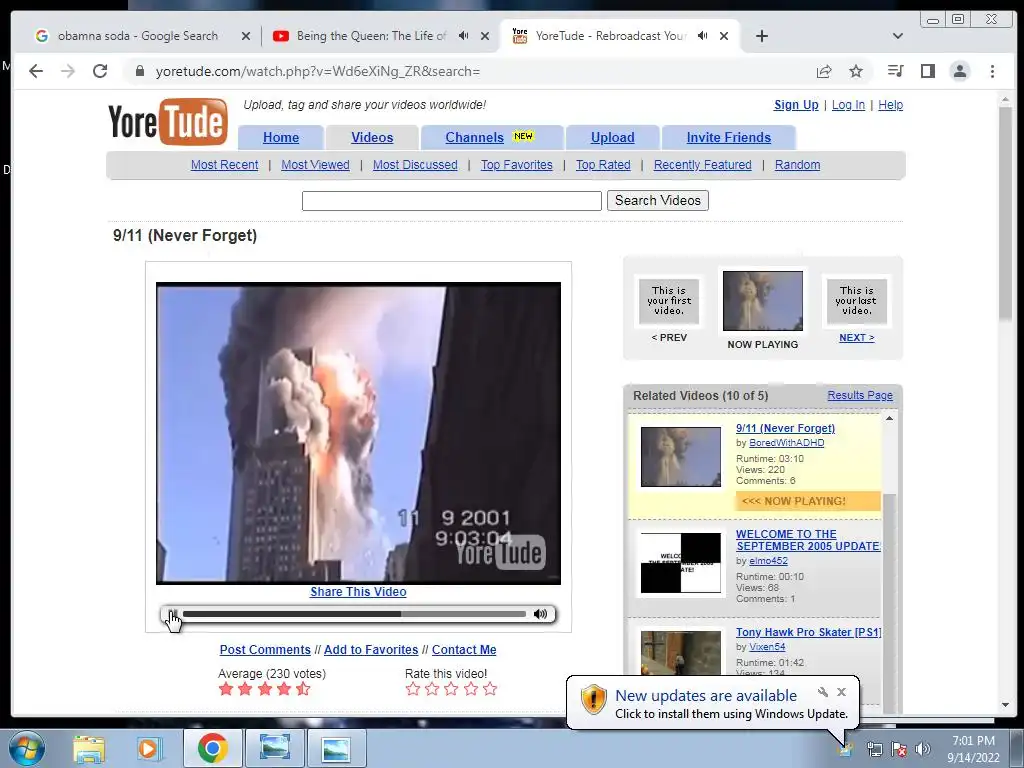Open the WELCOME TO THE SEPTEMBER 2005 UPDATE video

click(x=808, y=540)
